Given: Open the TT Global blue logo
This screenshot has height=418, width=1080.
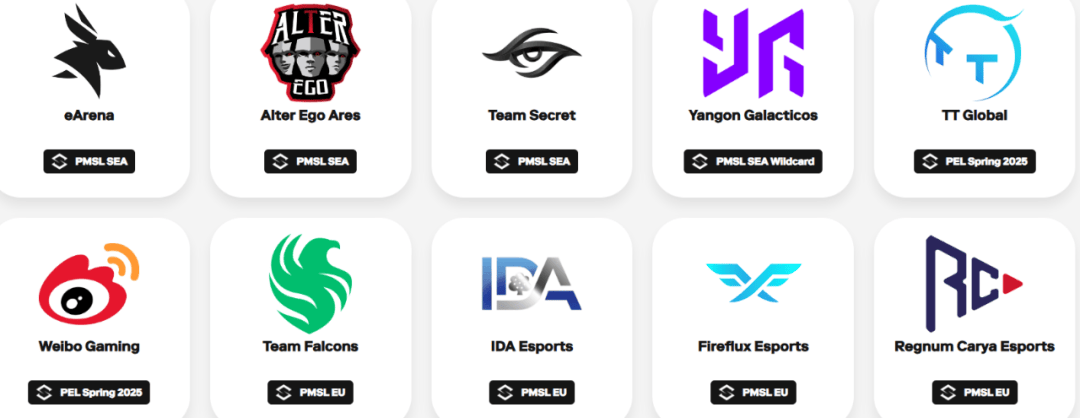Looking at the screenshot, I should [974, 52].
